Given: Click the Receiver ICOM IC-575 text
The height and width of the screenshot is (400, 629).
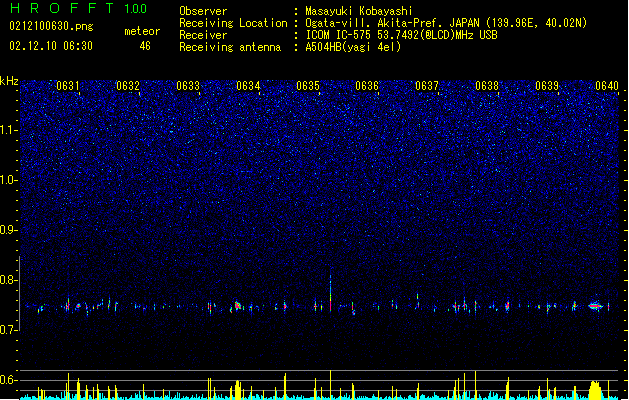Looking at the screenshot, I should coord(402,35).
